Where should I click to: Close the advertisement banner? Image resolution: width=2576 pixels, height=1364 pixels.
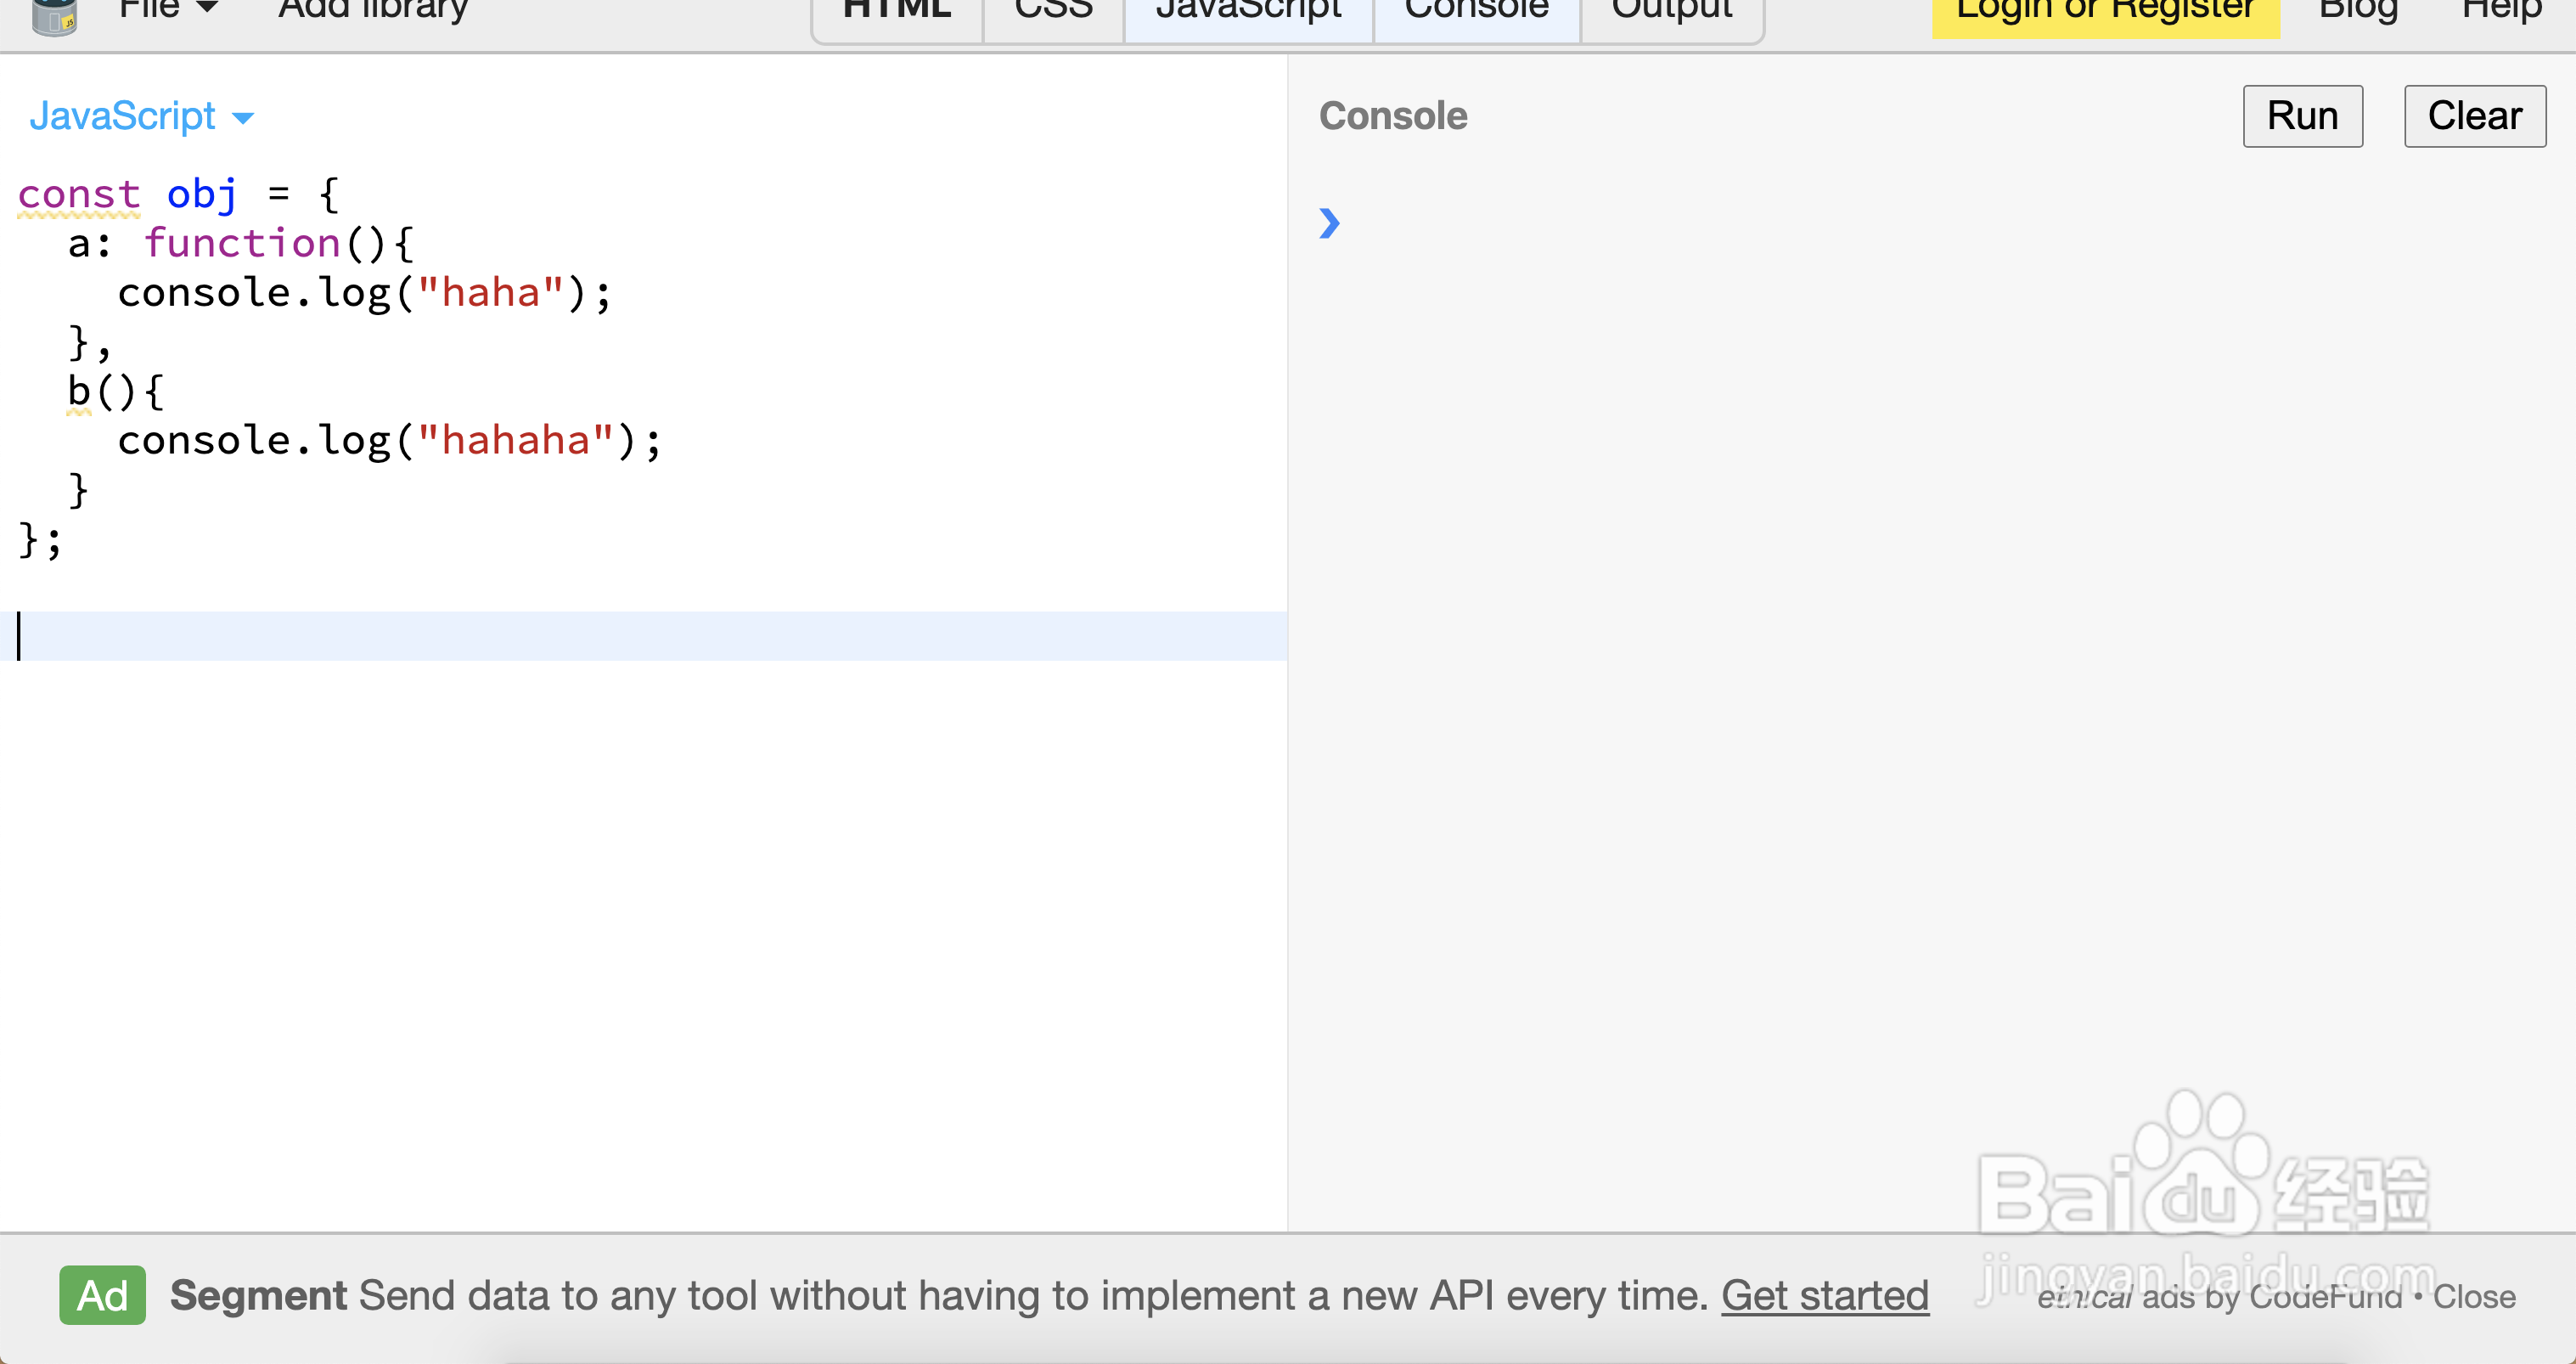point(2473,1297)
